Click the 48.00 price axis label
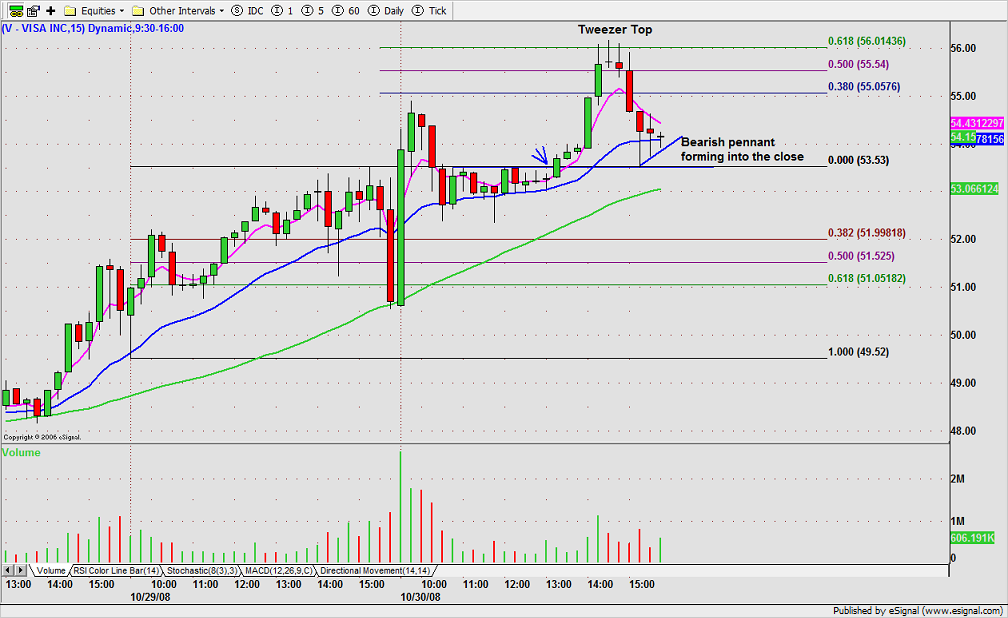This screenshot has width=1008, height=618. [963, 431]
